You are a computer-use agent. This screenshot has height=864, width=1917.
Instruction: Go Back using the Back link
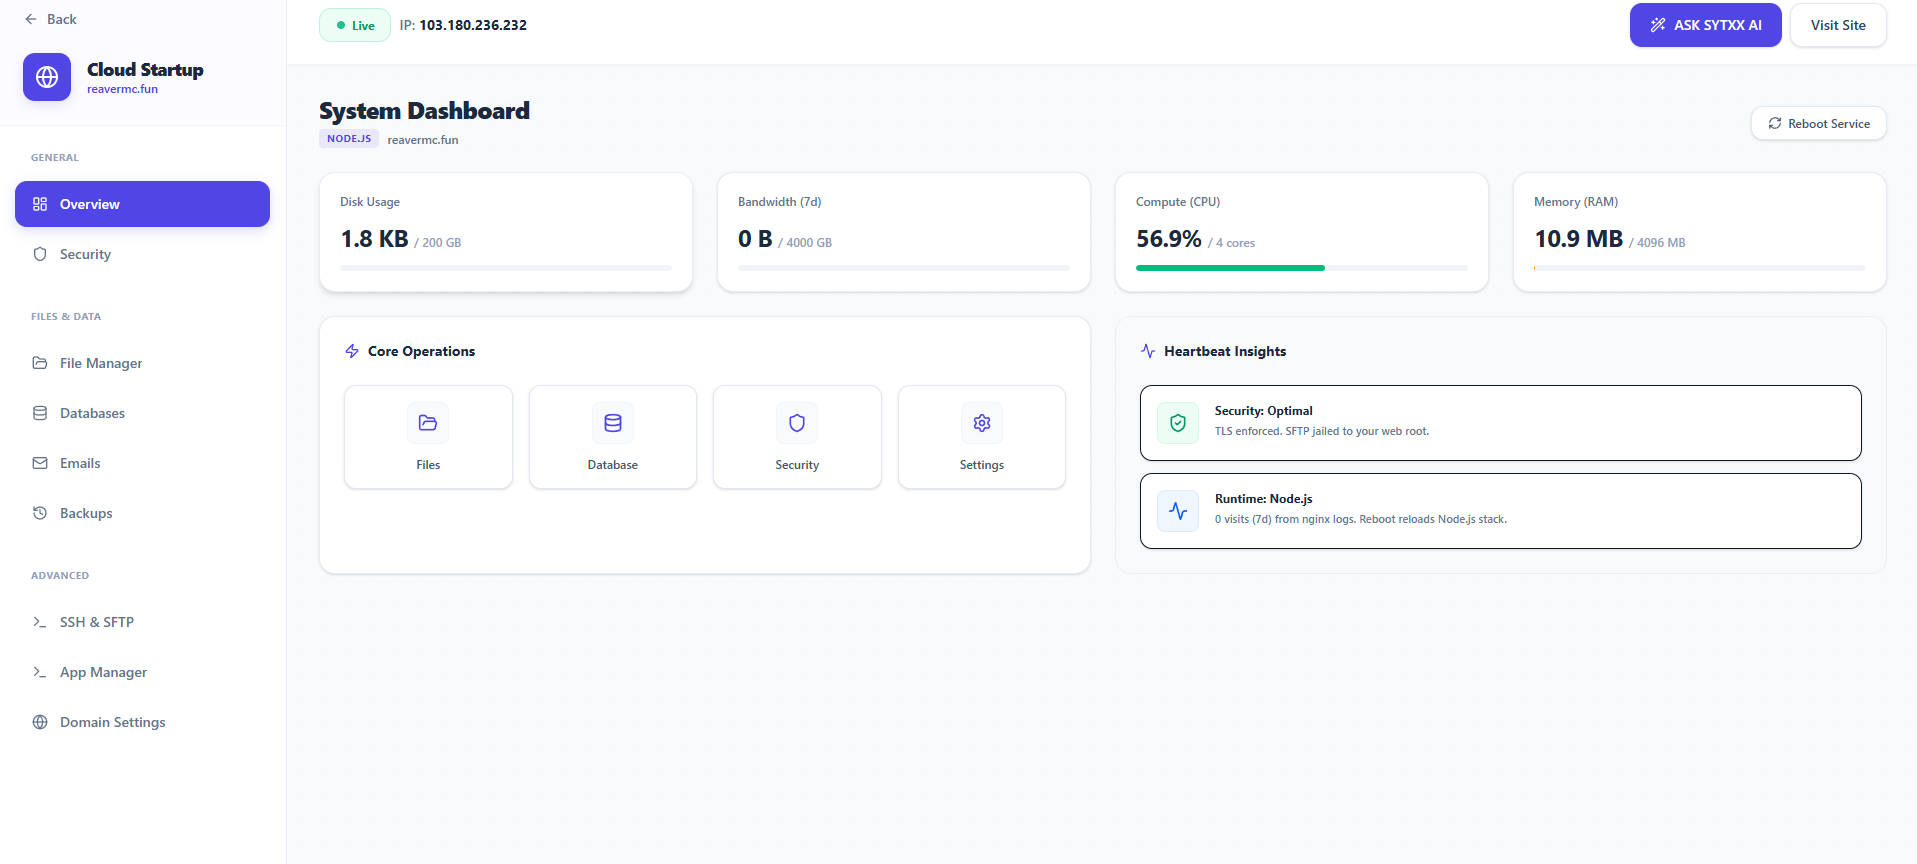[50, 19]
